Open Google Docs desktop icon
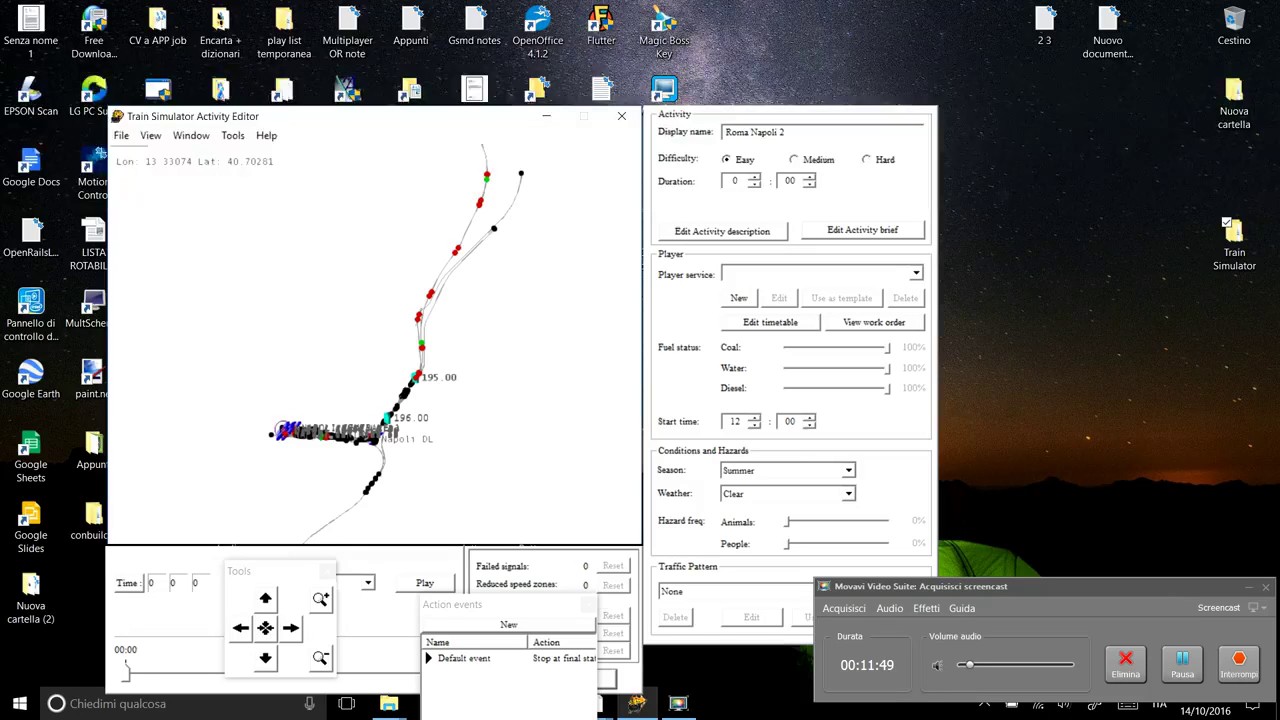 (x=31, y=167)
